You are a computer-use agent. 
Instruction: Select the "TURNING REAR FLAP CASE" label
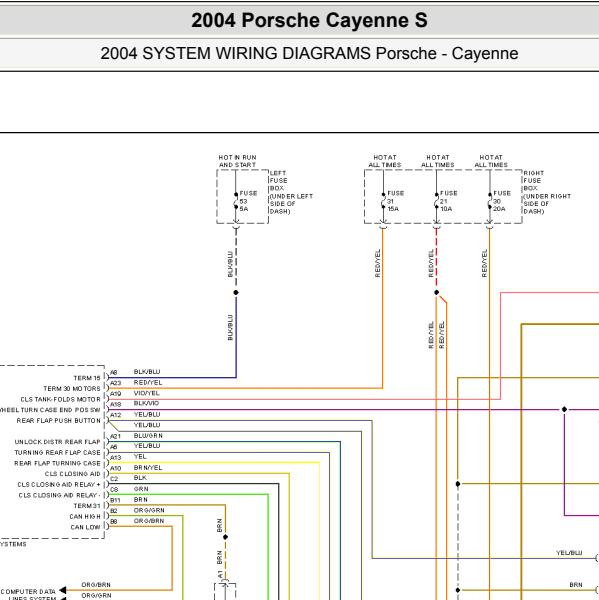57,453
